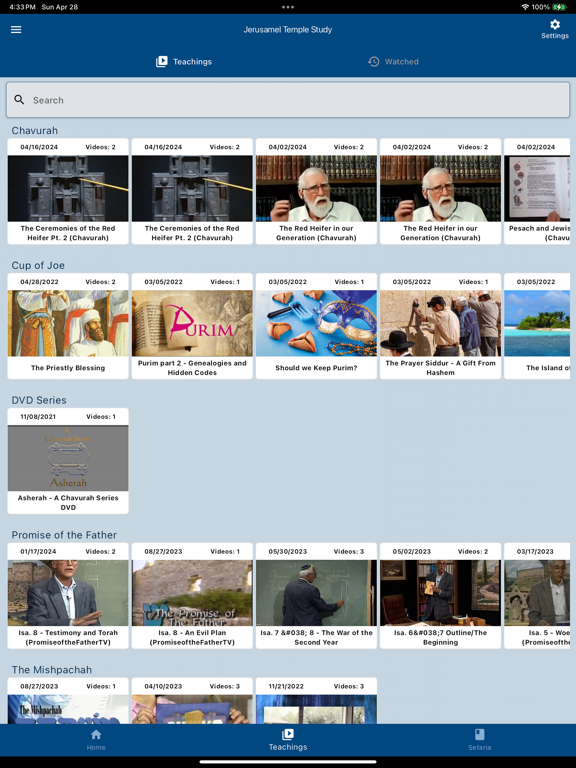This screenshot has height=768, width=576.
Task: Open The Priestly Blessing thumbnail
Action: coord(68,323)
